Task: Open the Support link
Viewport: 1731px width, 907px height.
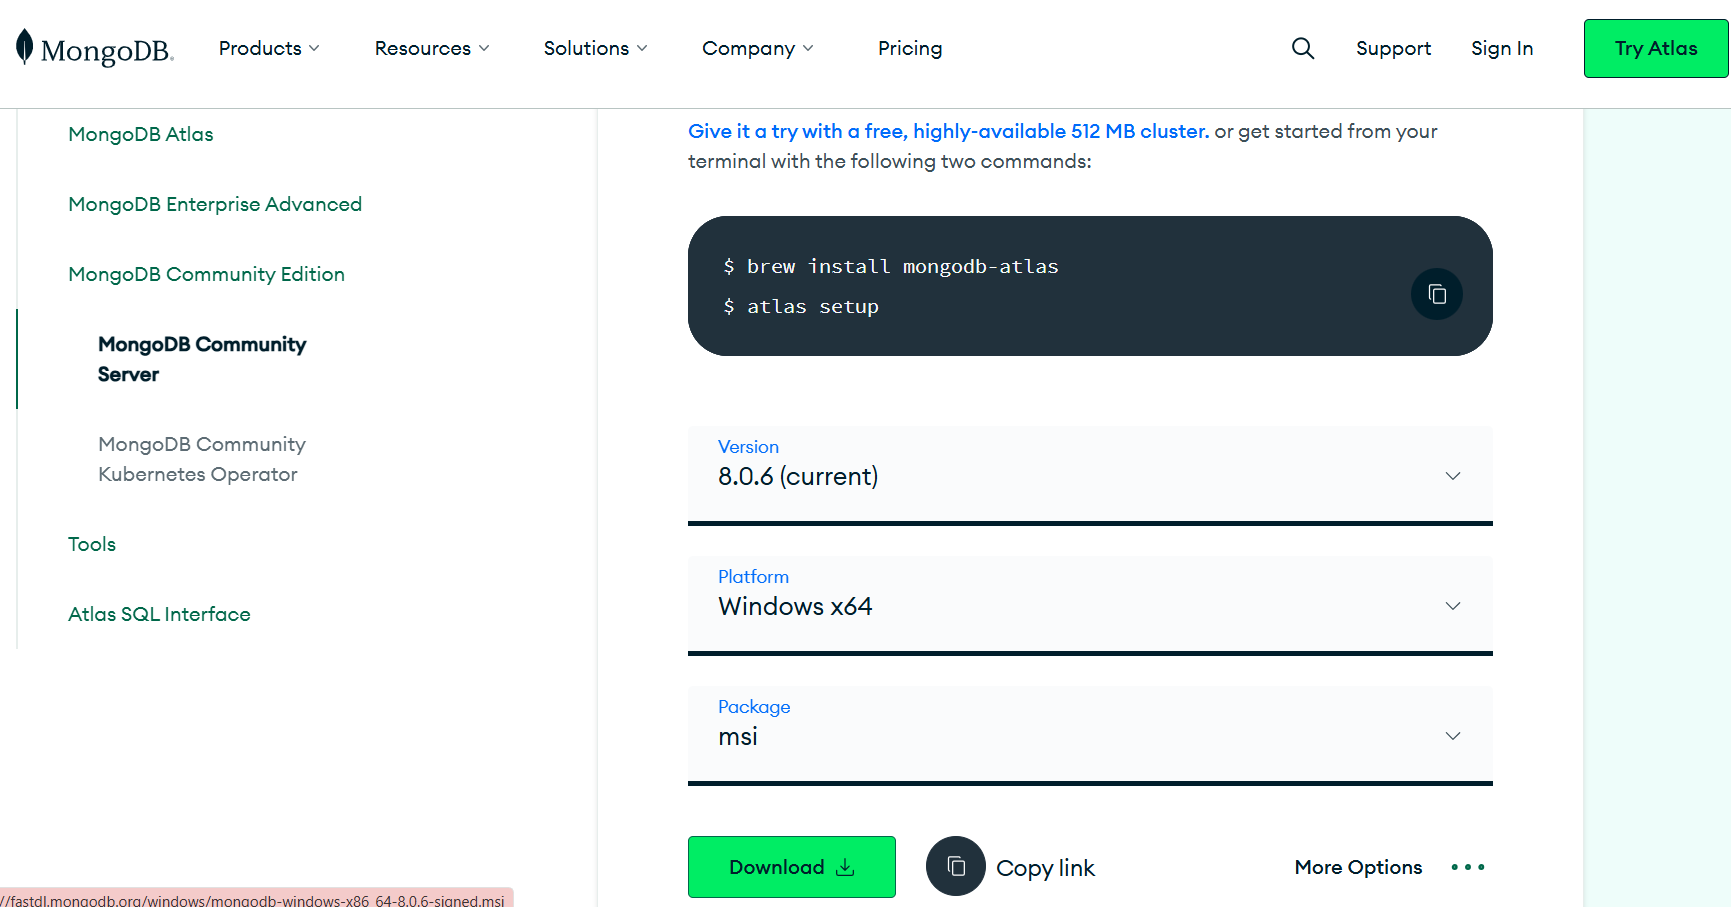Action: tap(1393, 48)
